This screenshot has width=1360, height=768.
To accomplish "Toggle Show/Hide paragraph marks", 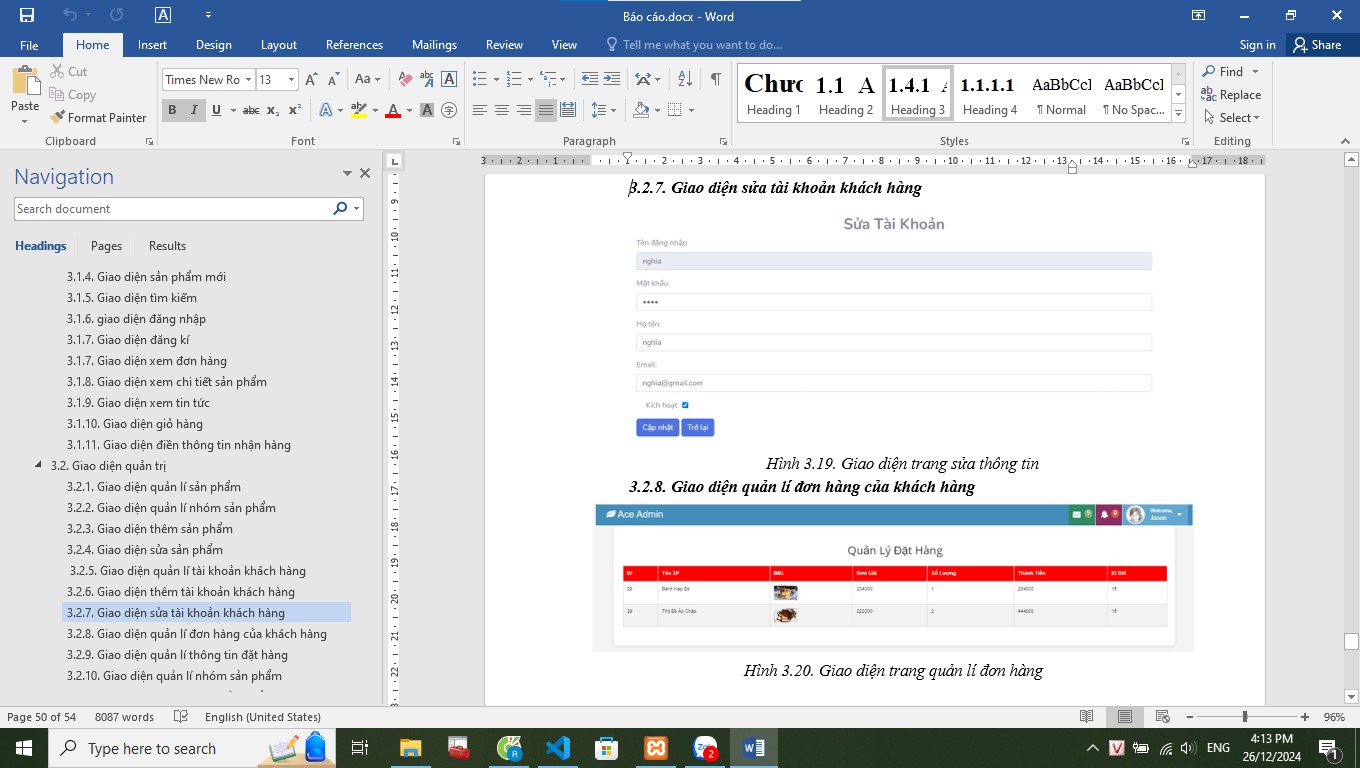I will point(716,79).
